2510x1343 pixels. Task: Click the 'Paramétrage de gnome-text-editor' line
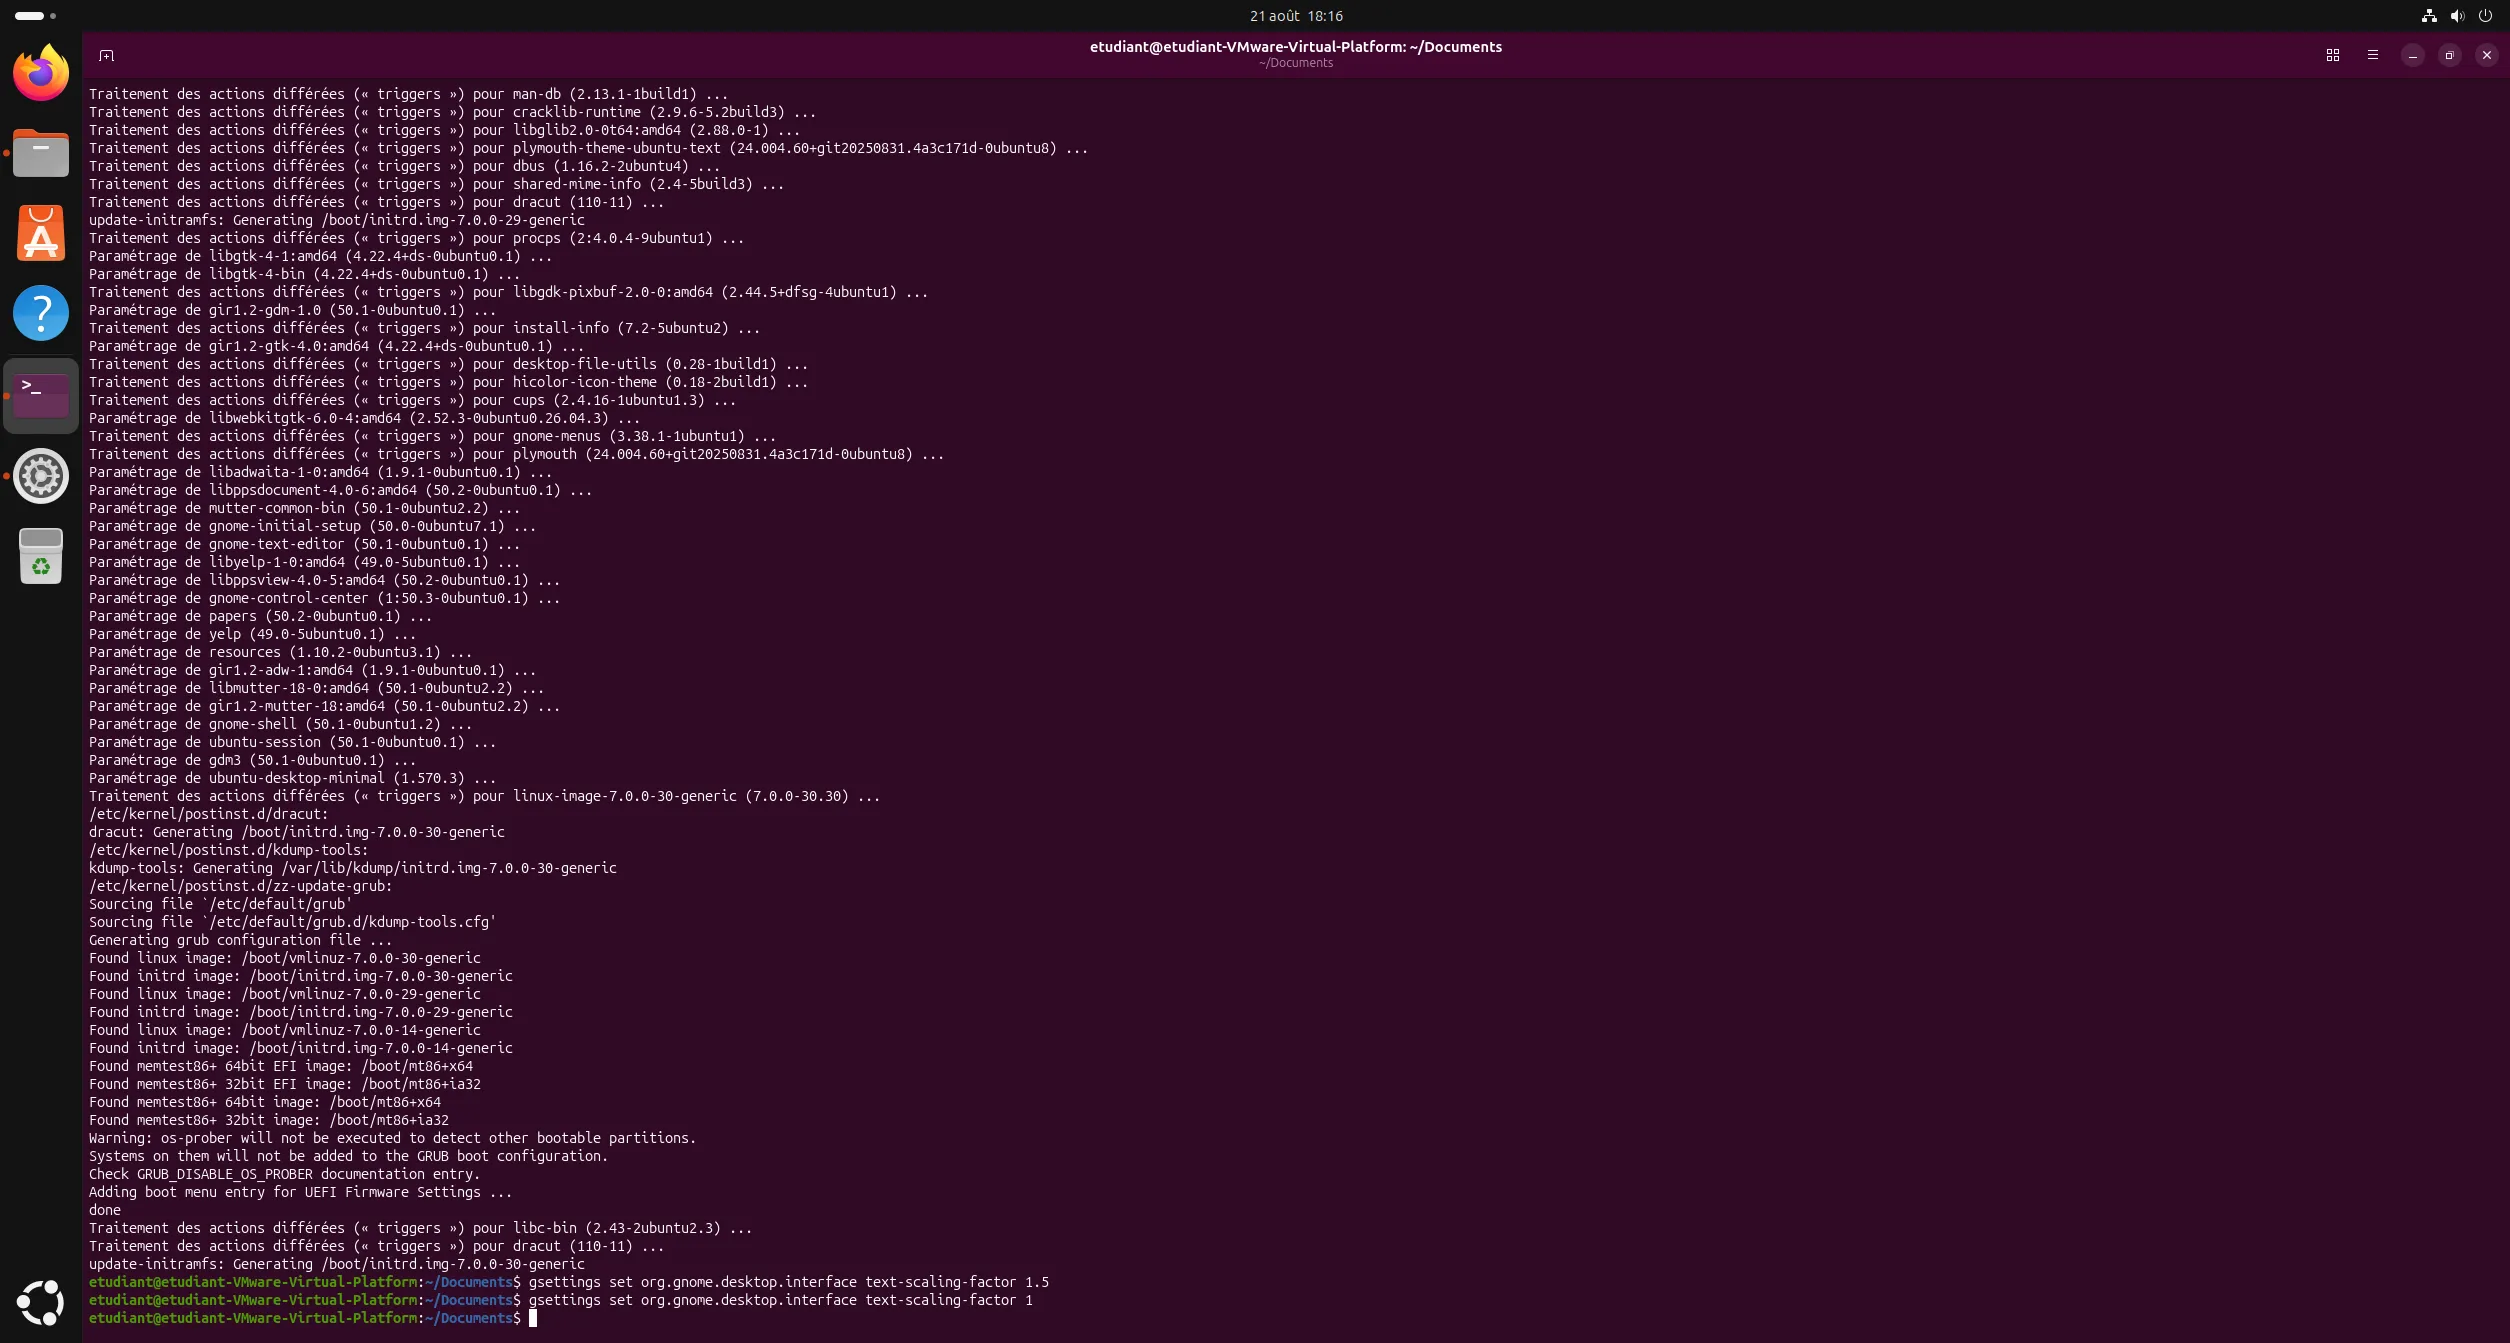tap(304, 544)
